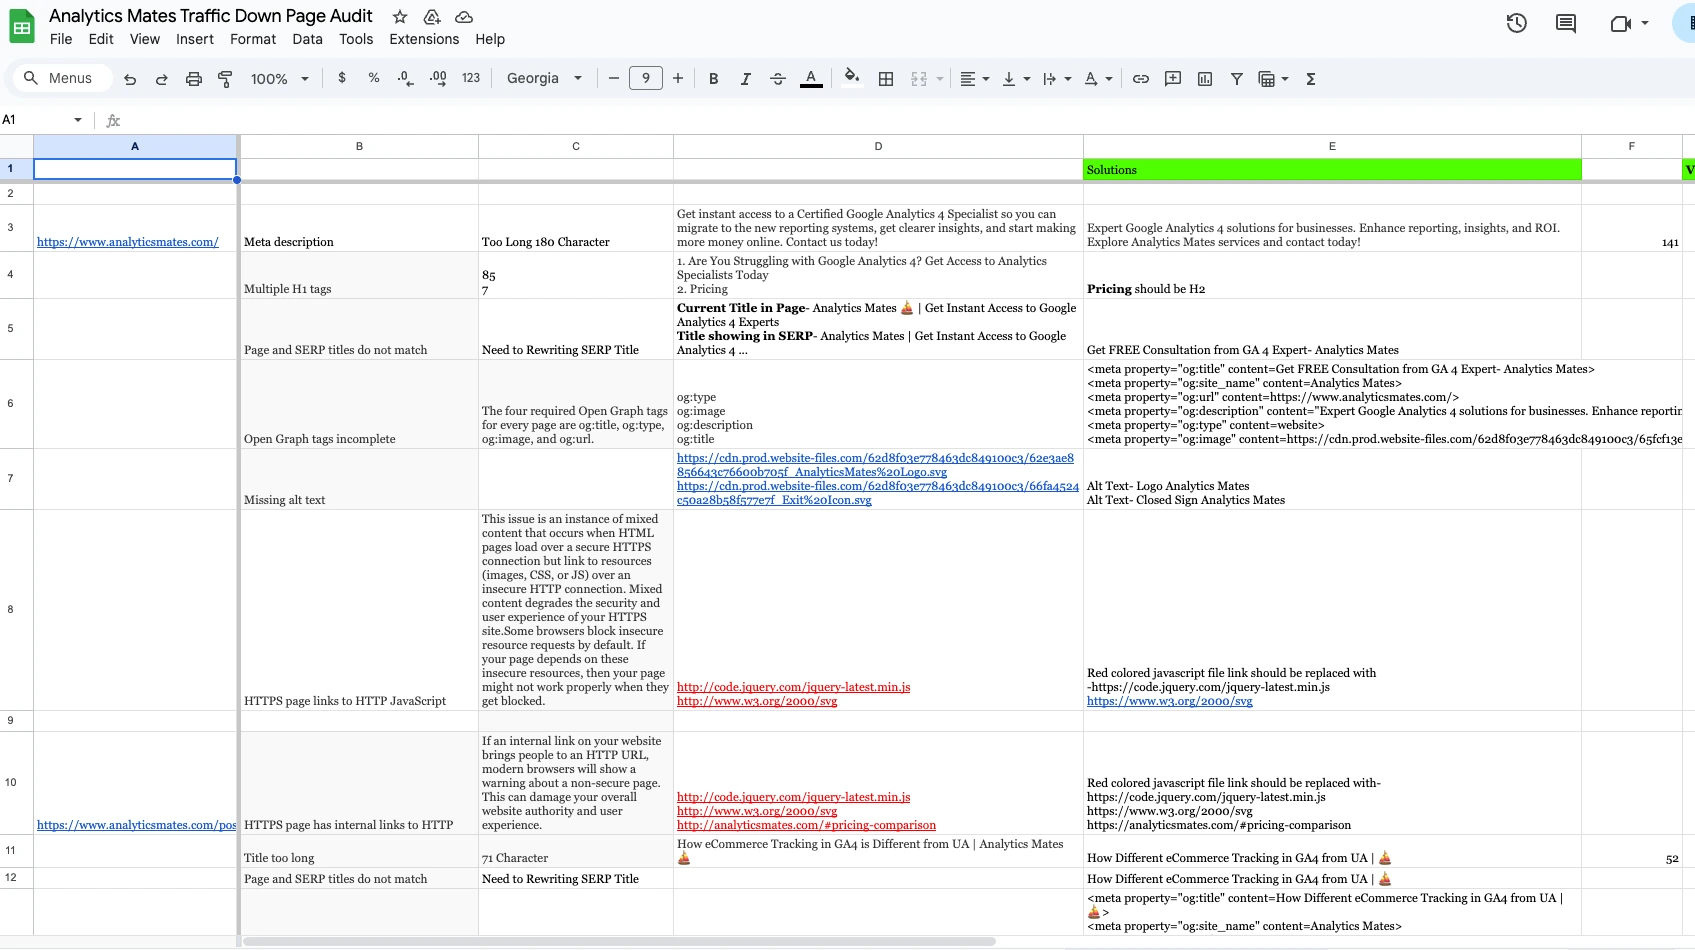Increase font size plus button

(x=678, y=78)
